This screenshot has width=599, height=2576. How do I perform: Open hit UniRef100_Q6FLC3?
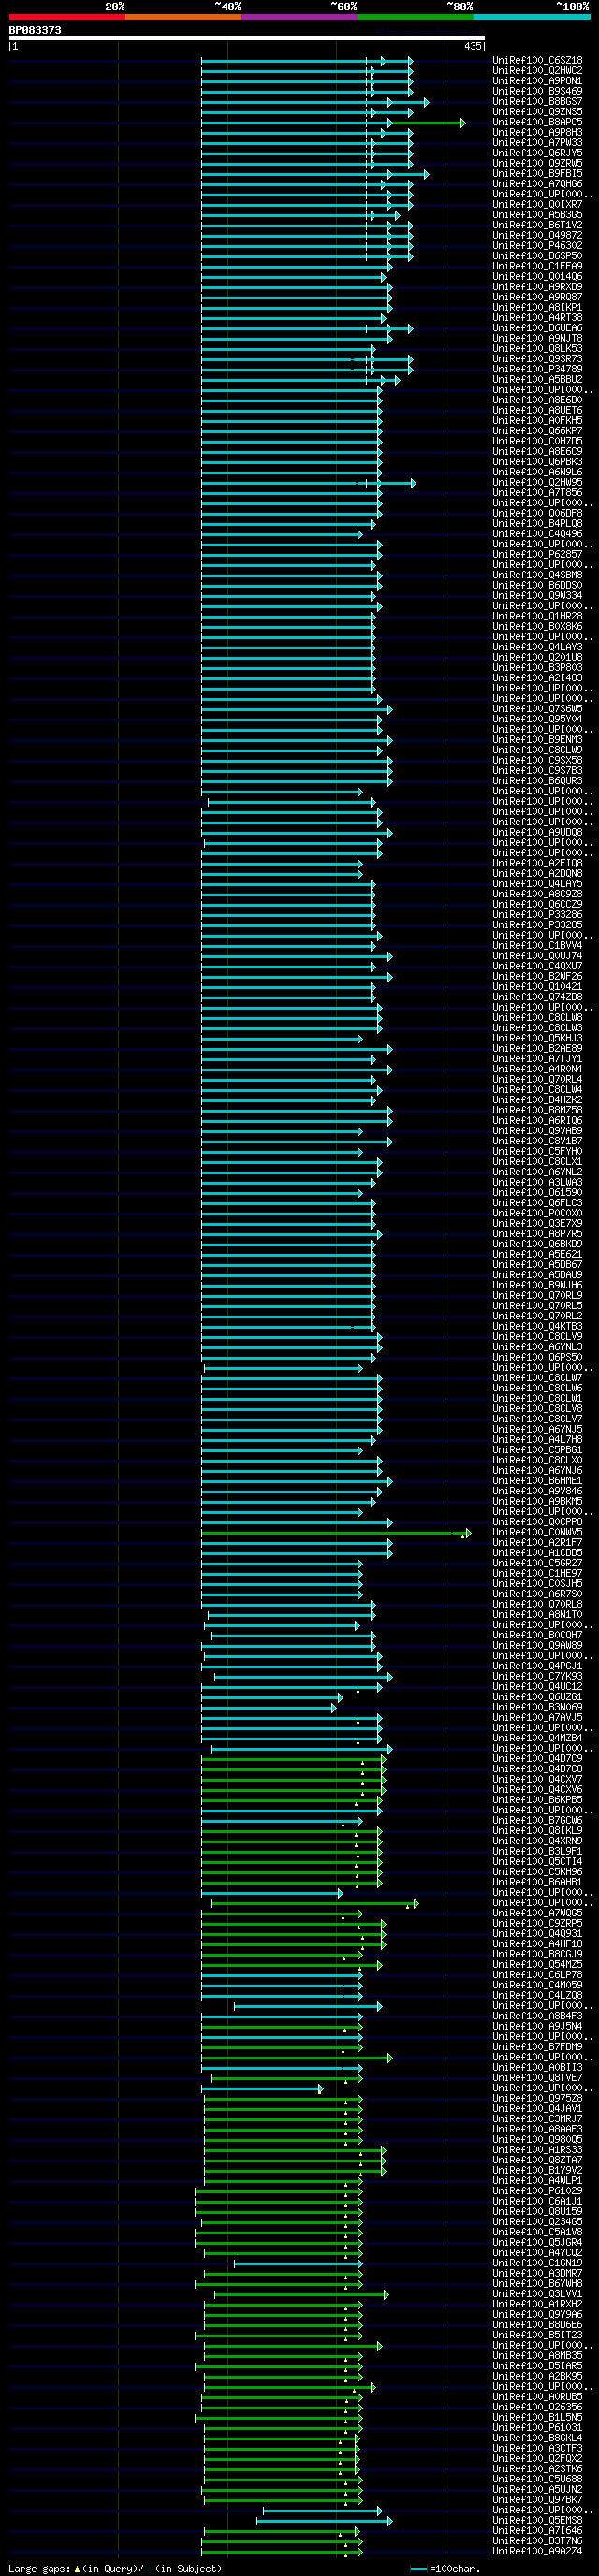537,1203
